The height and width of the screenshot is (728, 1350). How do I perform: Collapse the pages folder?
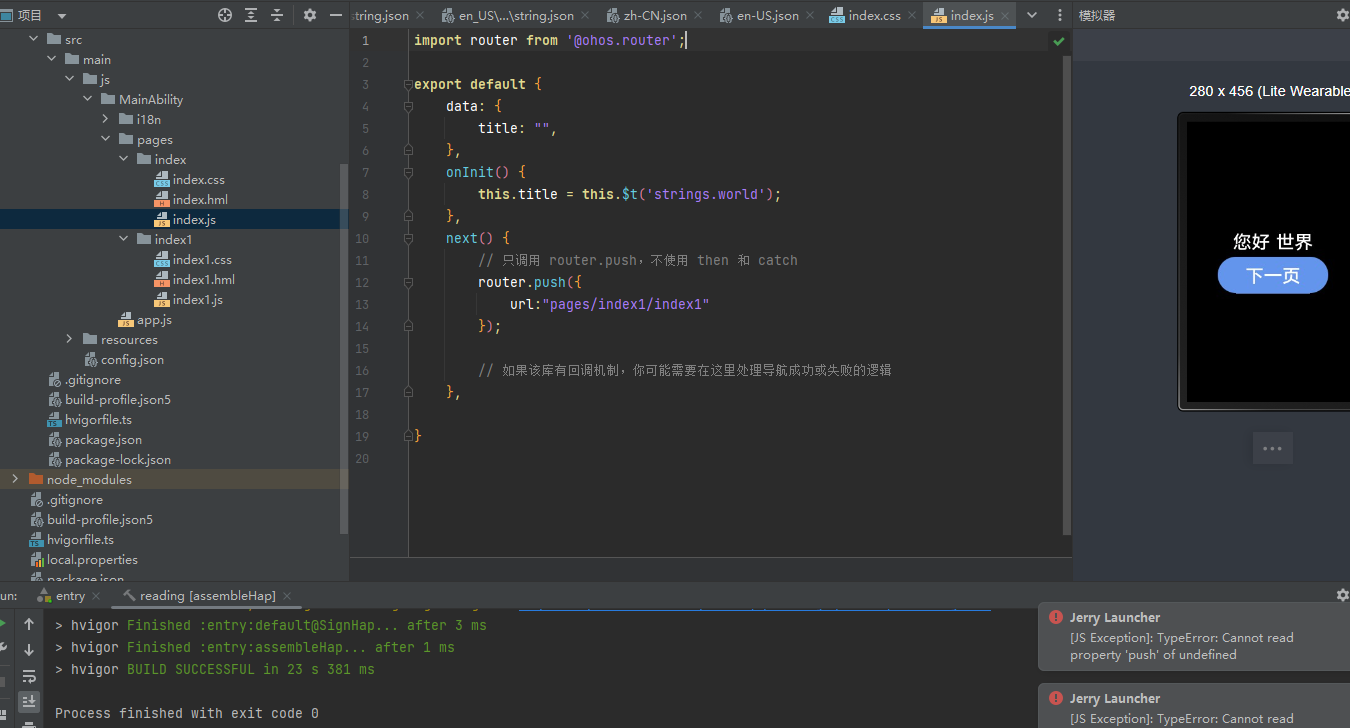(105, 139)
